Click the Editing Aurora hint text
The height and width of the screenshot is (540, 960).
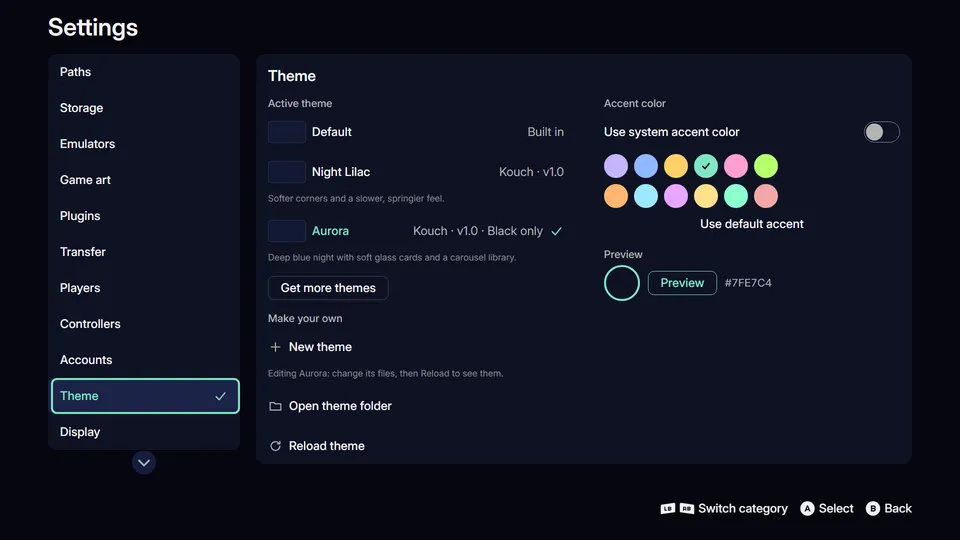[x=386, y=373]
